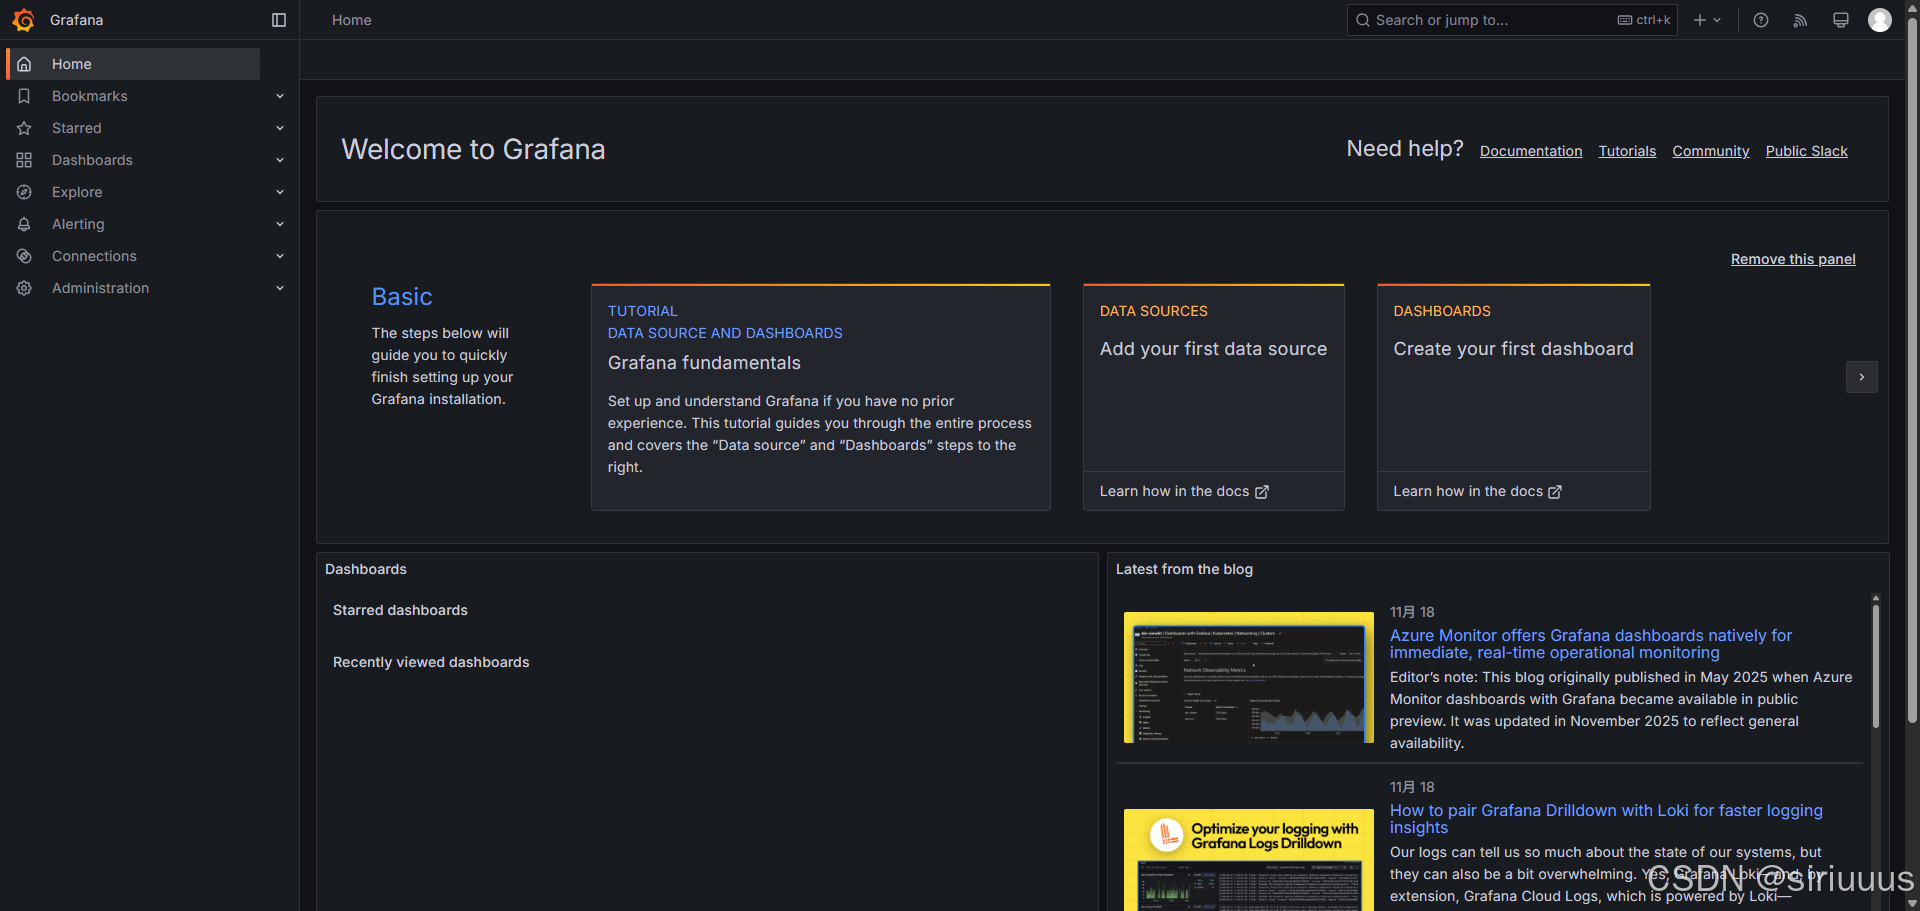Click the Home breadcrumb in top bar
Viewport: 1920px width, 911px height.
tap(352, 20)
